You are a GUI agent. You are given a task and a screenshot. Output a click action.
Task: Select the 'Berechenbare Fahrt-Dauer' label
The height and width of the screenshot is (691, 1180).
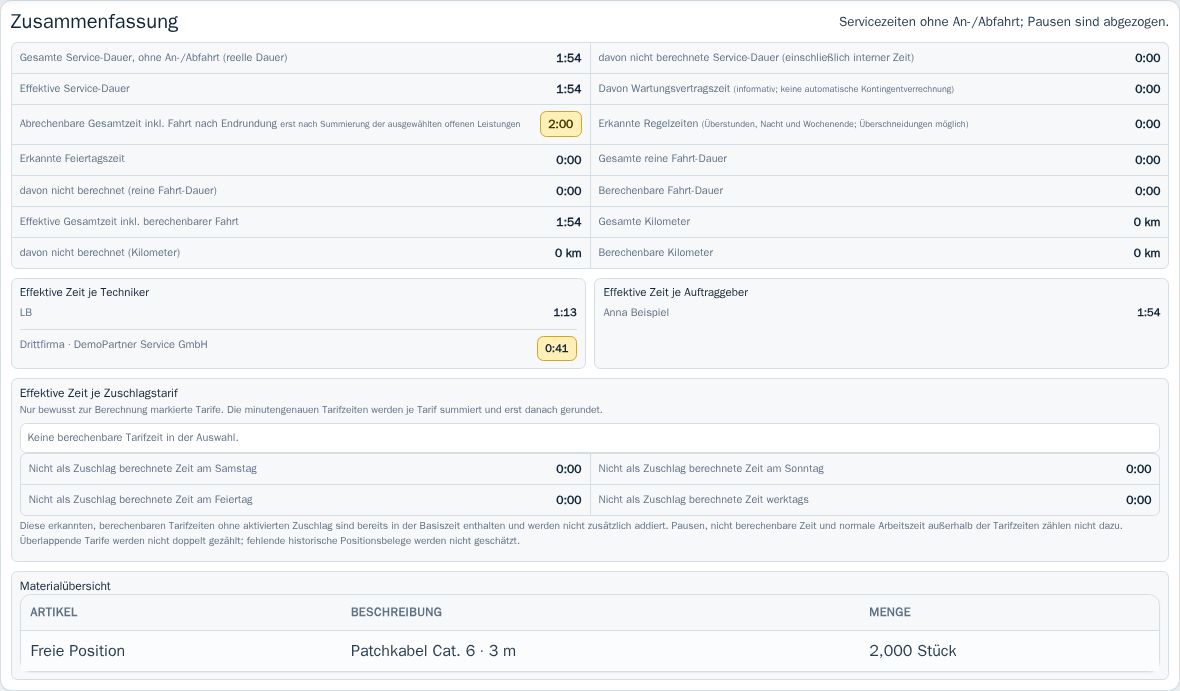(x=661, y=190)
